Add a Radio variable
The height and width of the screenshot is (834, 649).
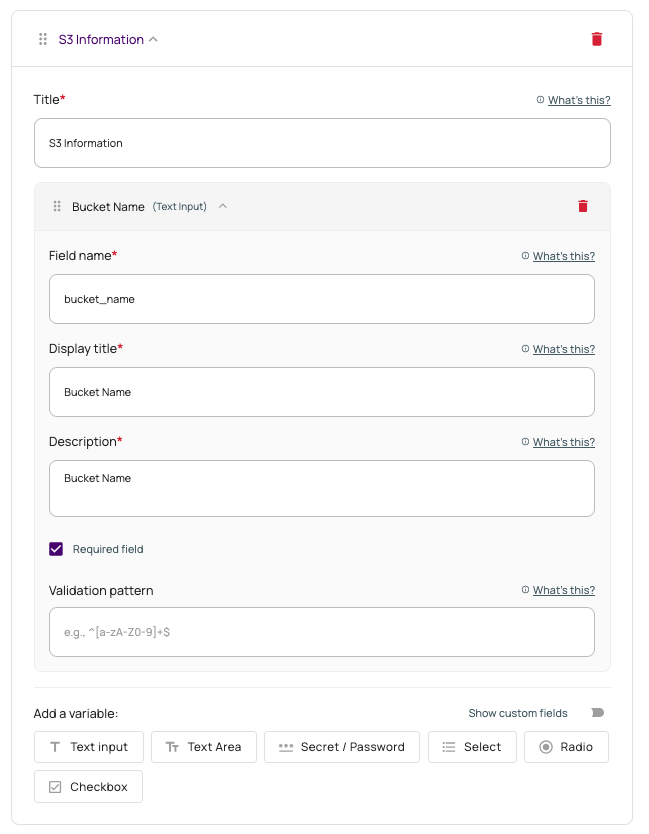(x=566, y=746)
